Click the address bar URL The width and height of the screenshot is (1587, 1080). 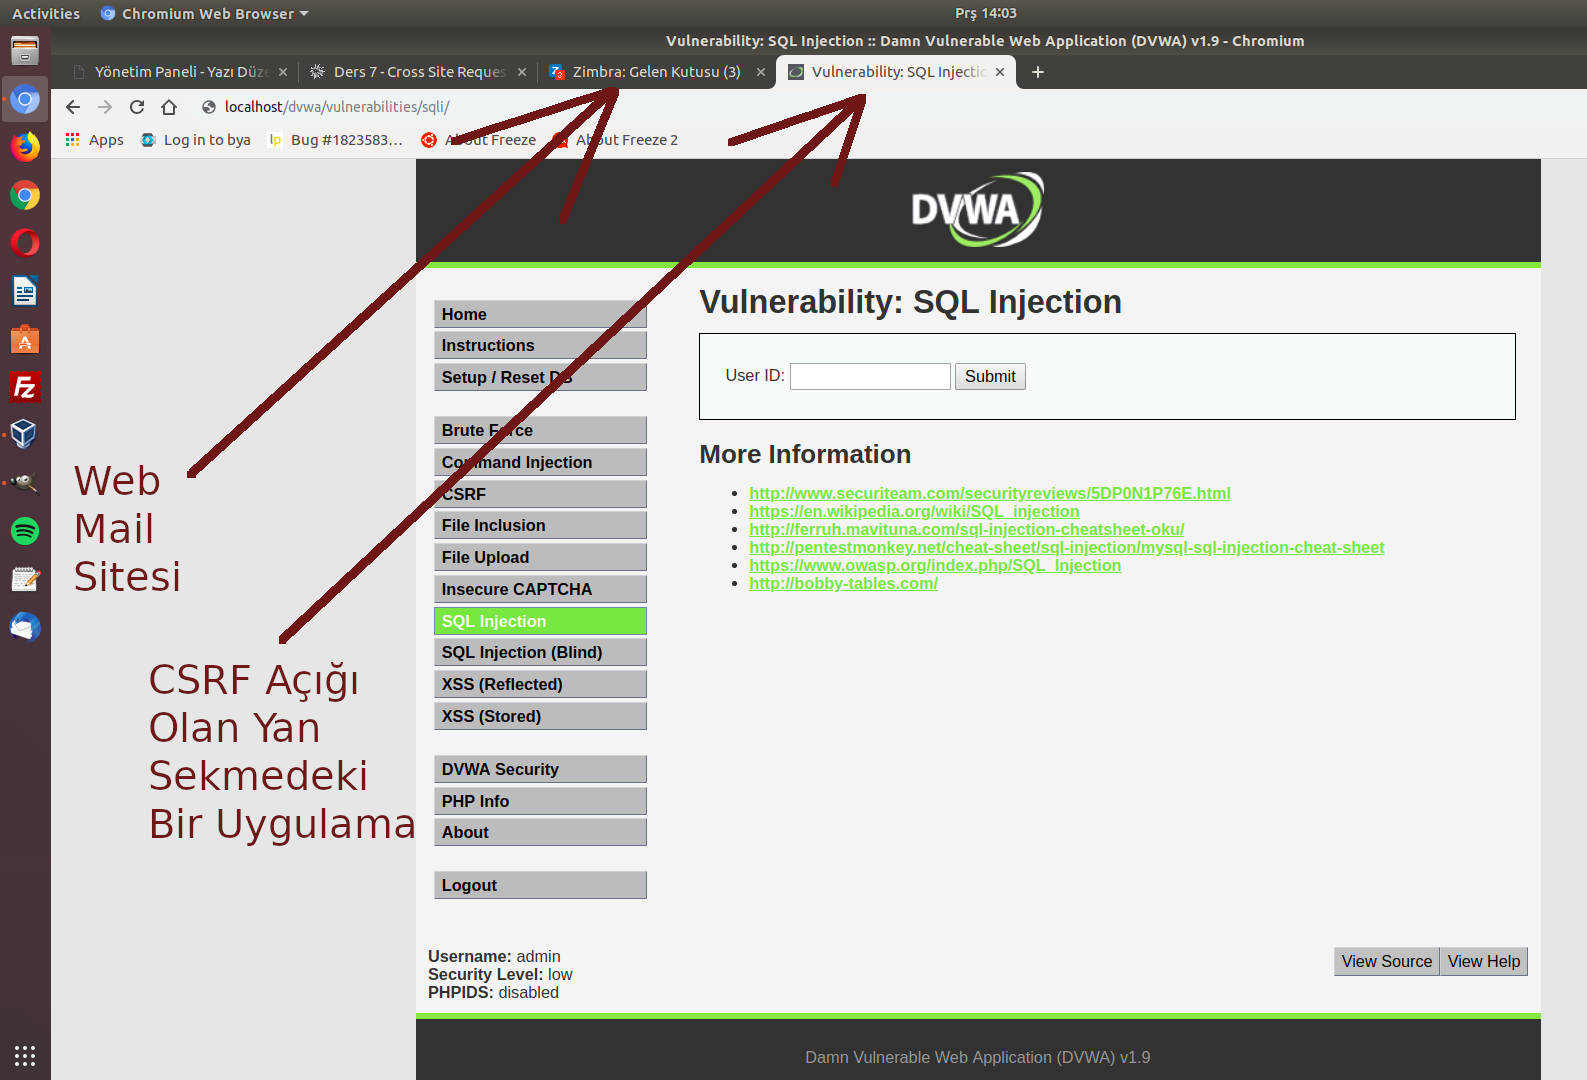[337, 107]
